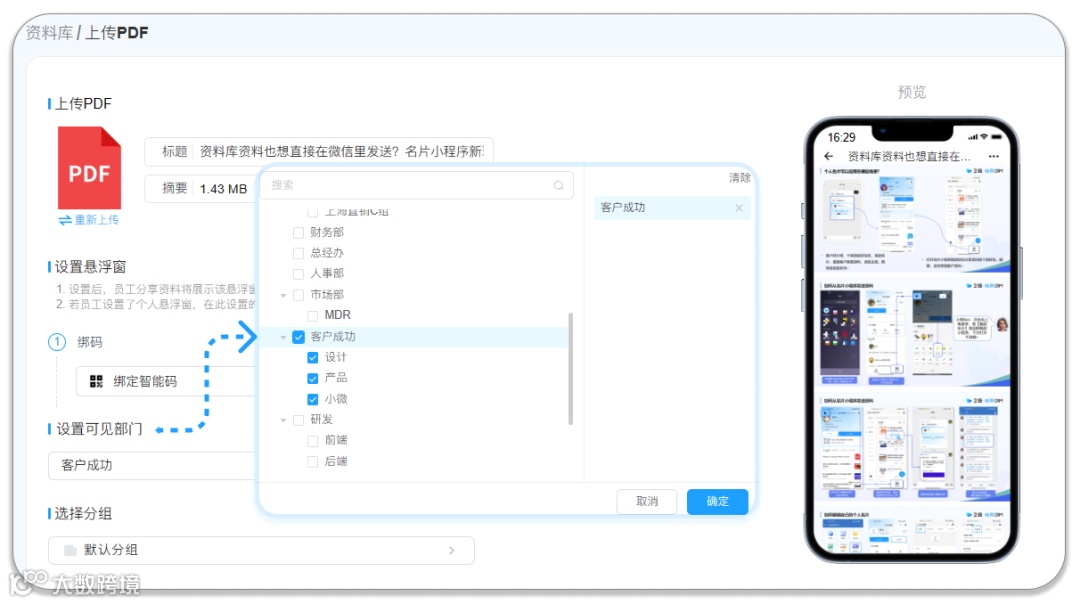This screenshot has width=1080, height=604.
Task: Remove 客户成功 from selected list with X
Action: tap(739, 208)
